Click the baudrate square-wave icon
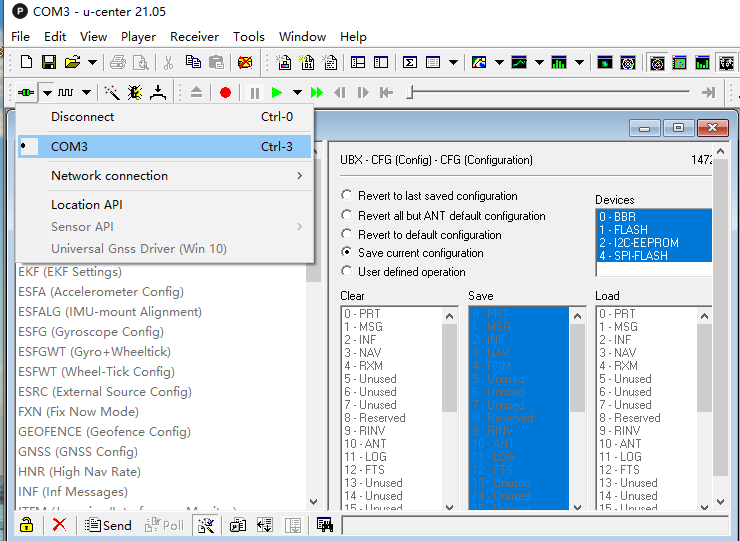740x541 pixels. tap(66, 92)
